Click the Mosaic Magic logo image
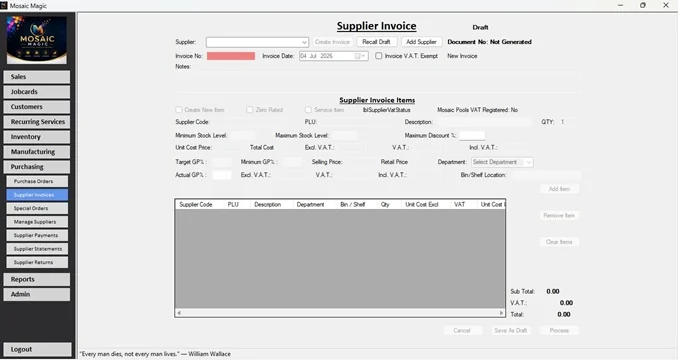 (x=37, y=40)
